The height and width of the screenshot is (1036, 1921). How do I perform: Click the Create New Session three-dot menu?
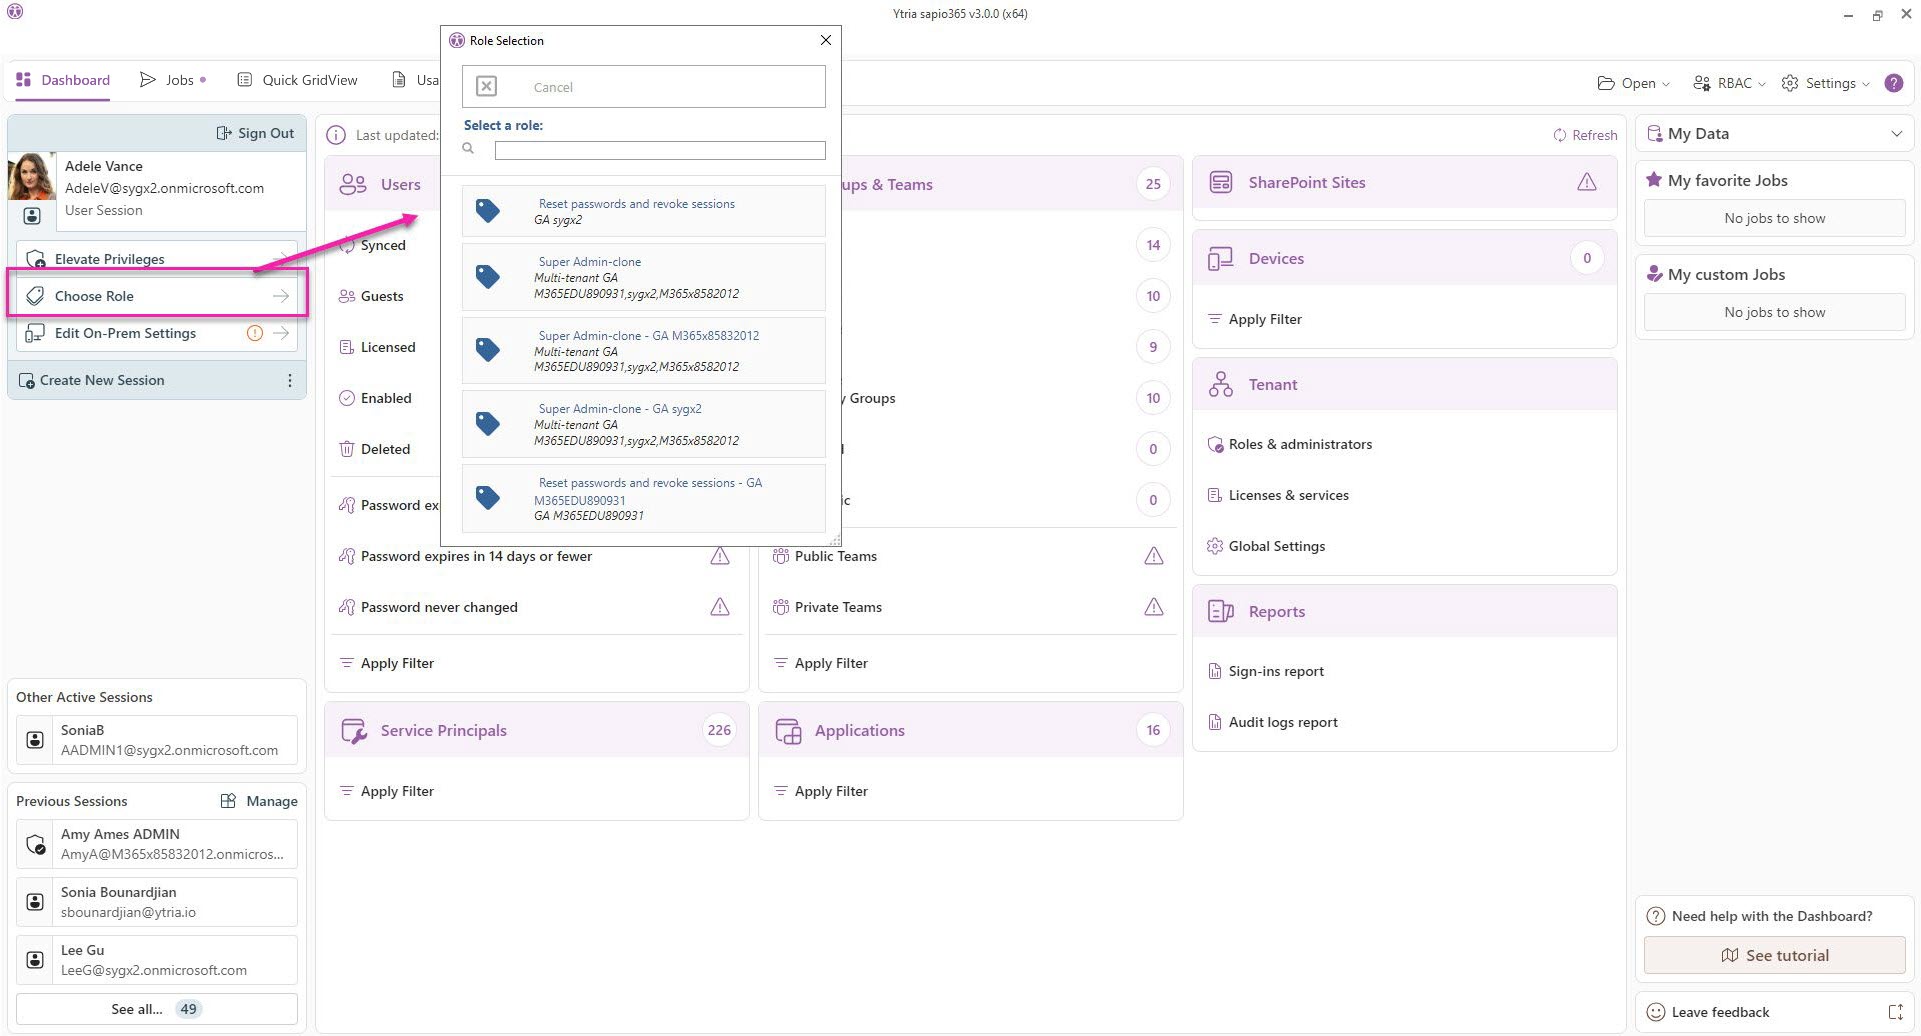coord(290,381)
